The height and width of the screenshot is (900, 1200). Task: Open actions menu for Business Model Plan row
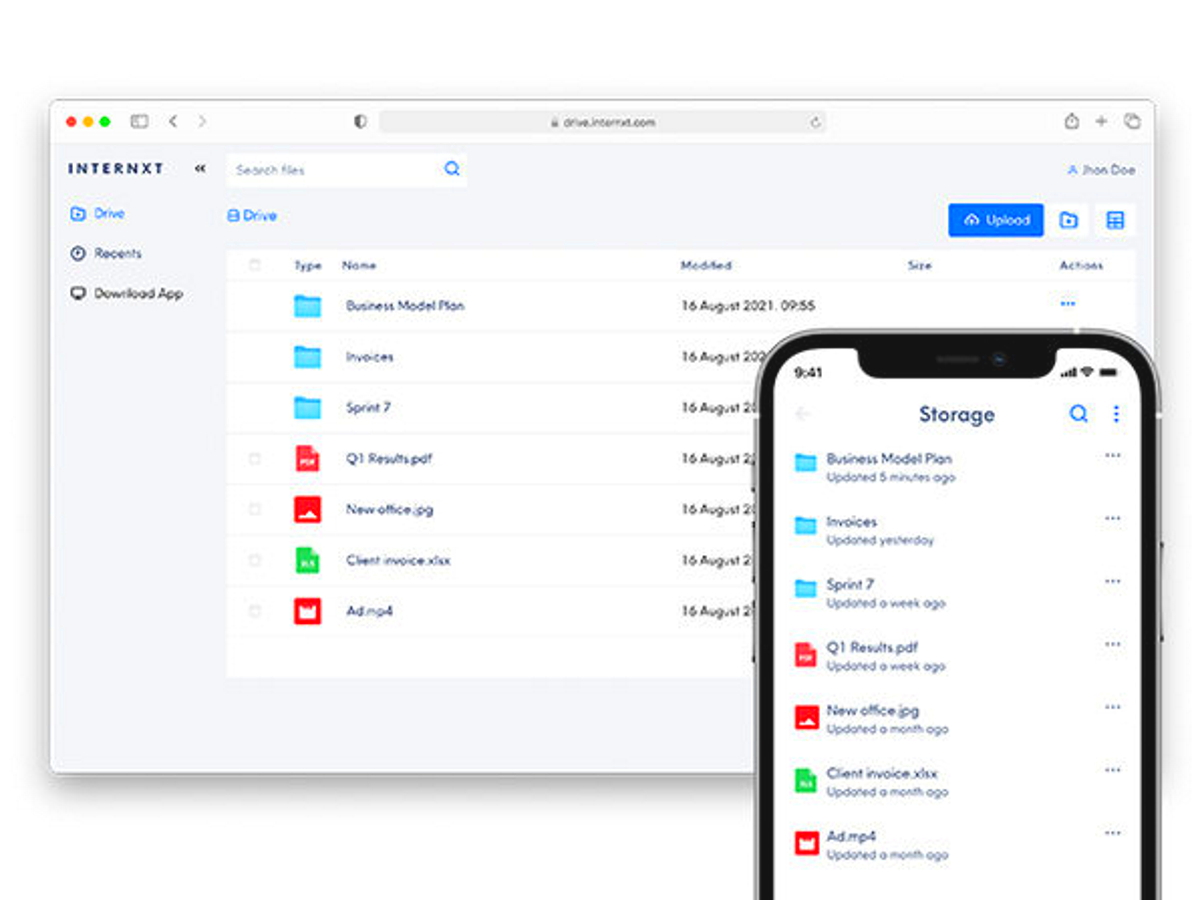pyautogui.click(x=1068, y=304)
